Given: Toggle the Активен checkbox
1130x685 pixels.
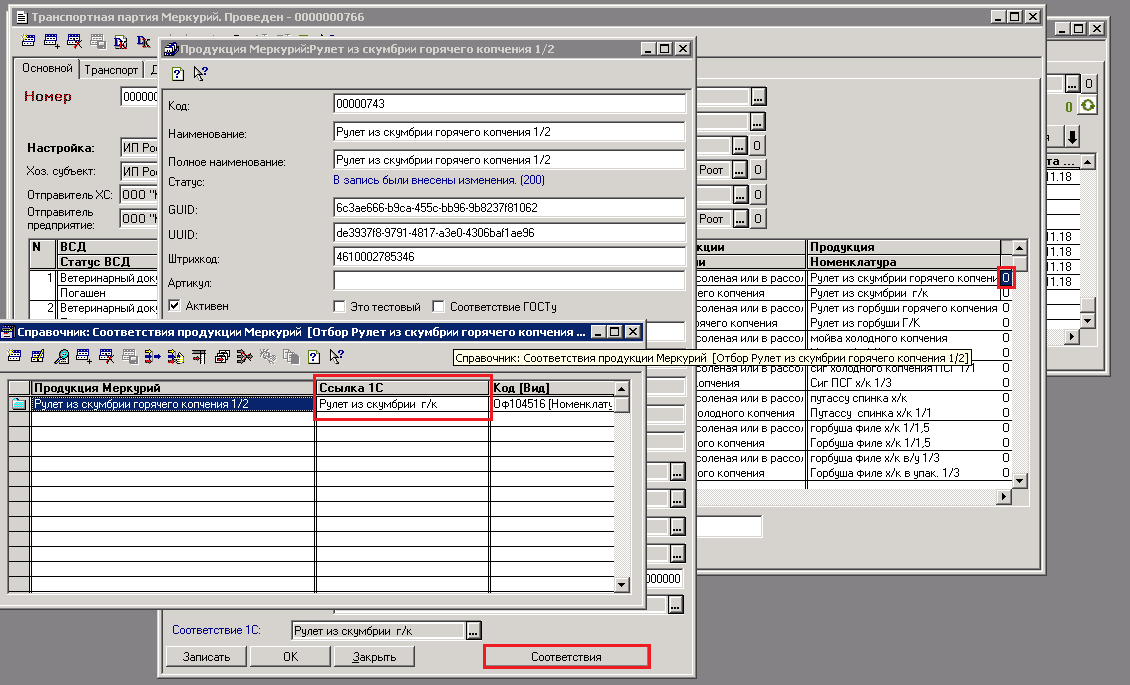Looking at the screenshot, I should pyautogui.click(x=174, y=305).
